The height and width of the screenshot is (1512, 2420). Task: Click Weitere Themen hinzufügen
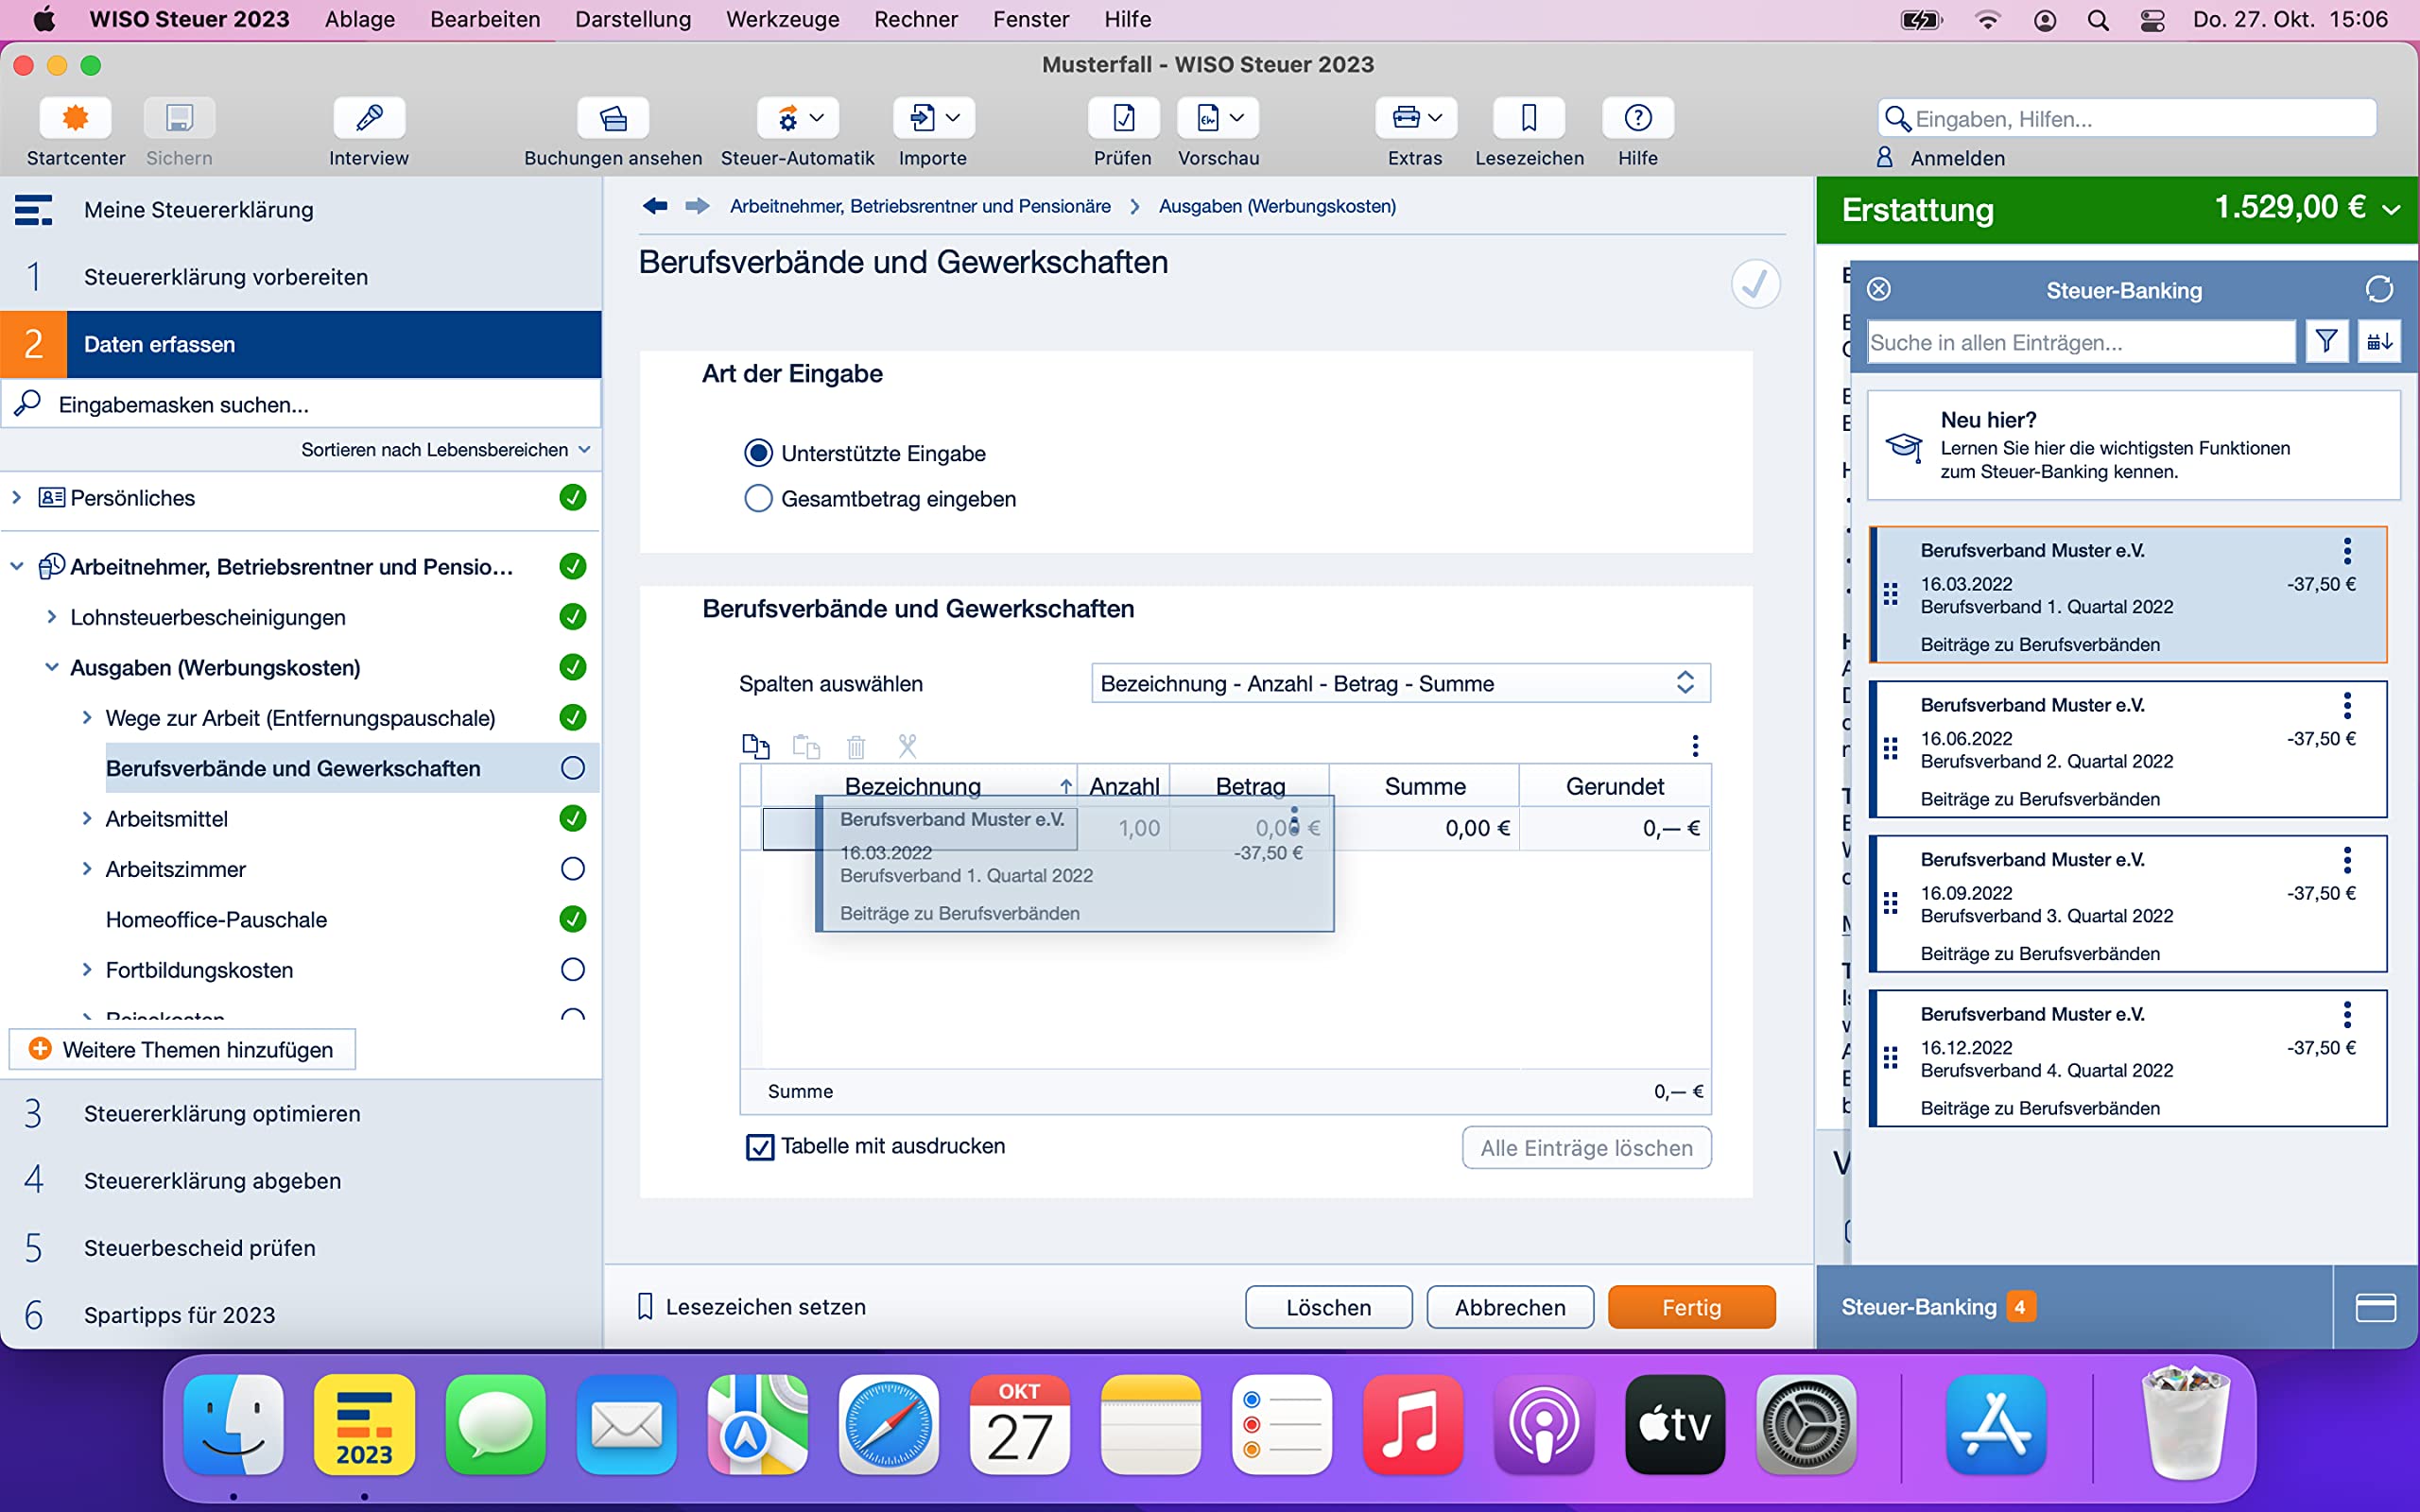click(182, 1049)
